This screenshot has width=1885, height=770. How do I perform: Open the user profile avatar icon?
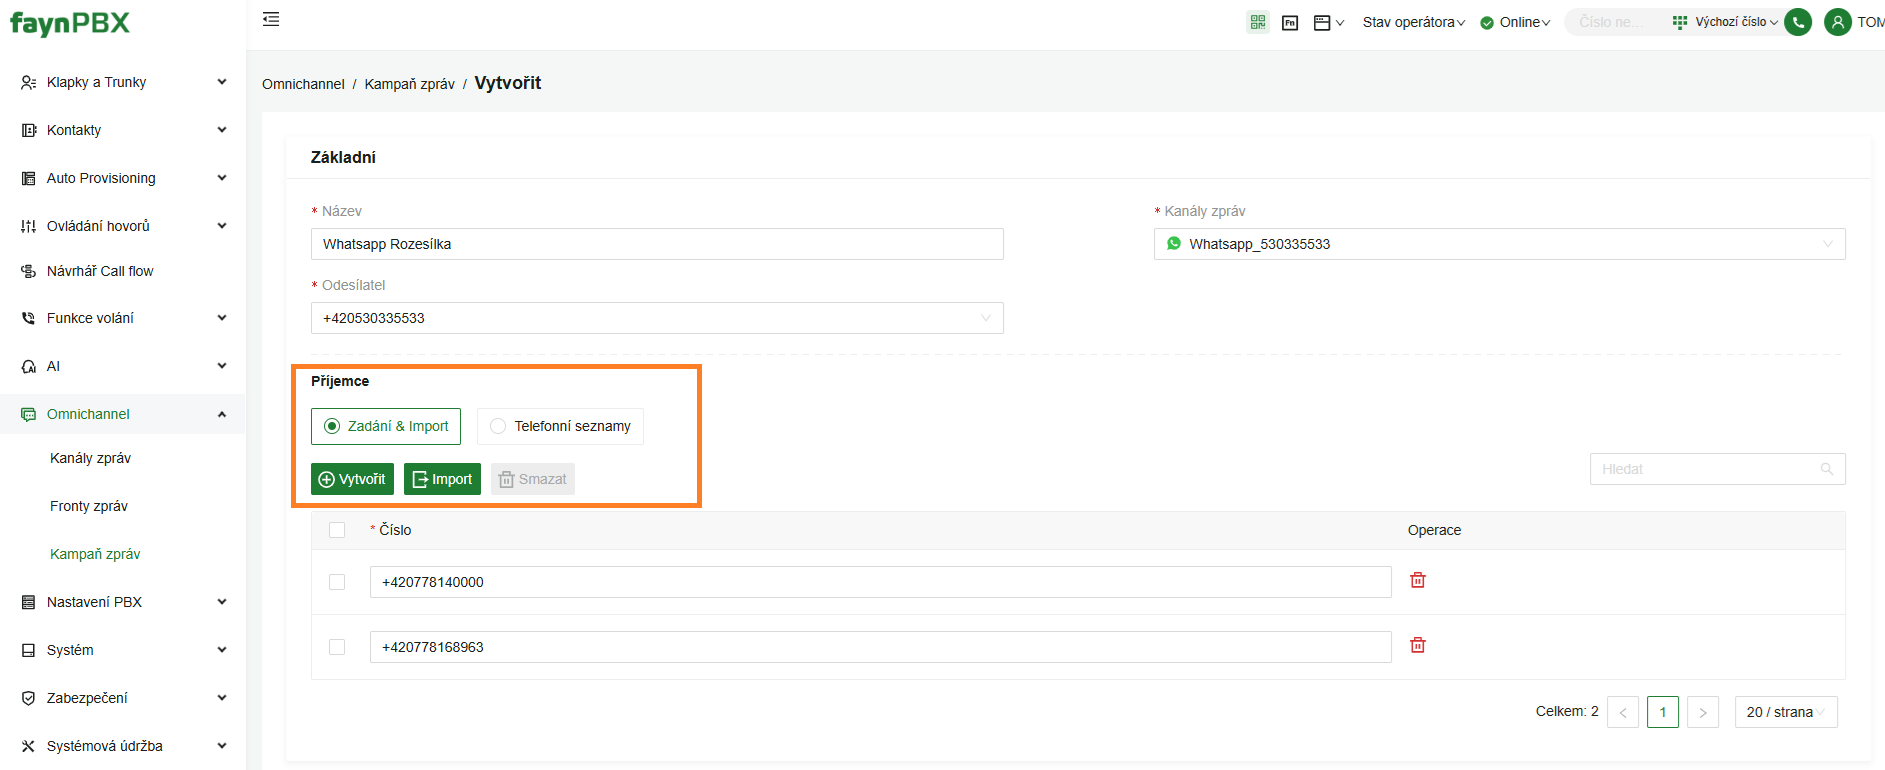pyautogui.click(x=1837, y=22)
